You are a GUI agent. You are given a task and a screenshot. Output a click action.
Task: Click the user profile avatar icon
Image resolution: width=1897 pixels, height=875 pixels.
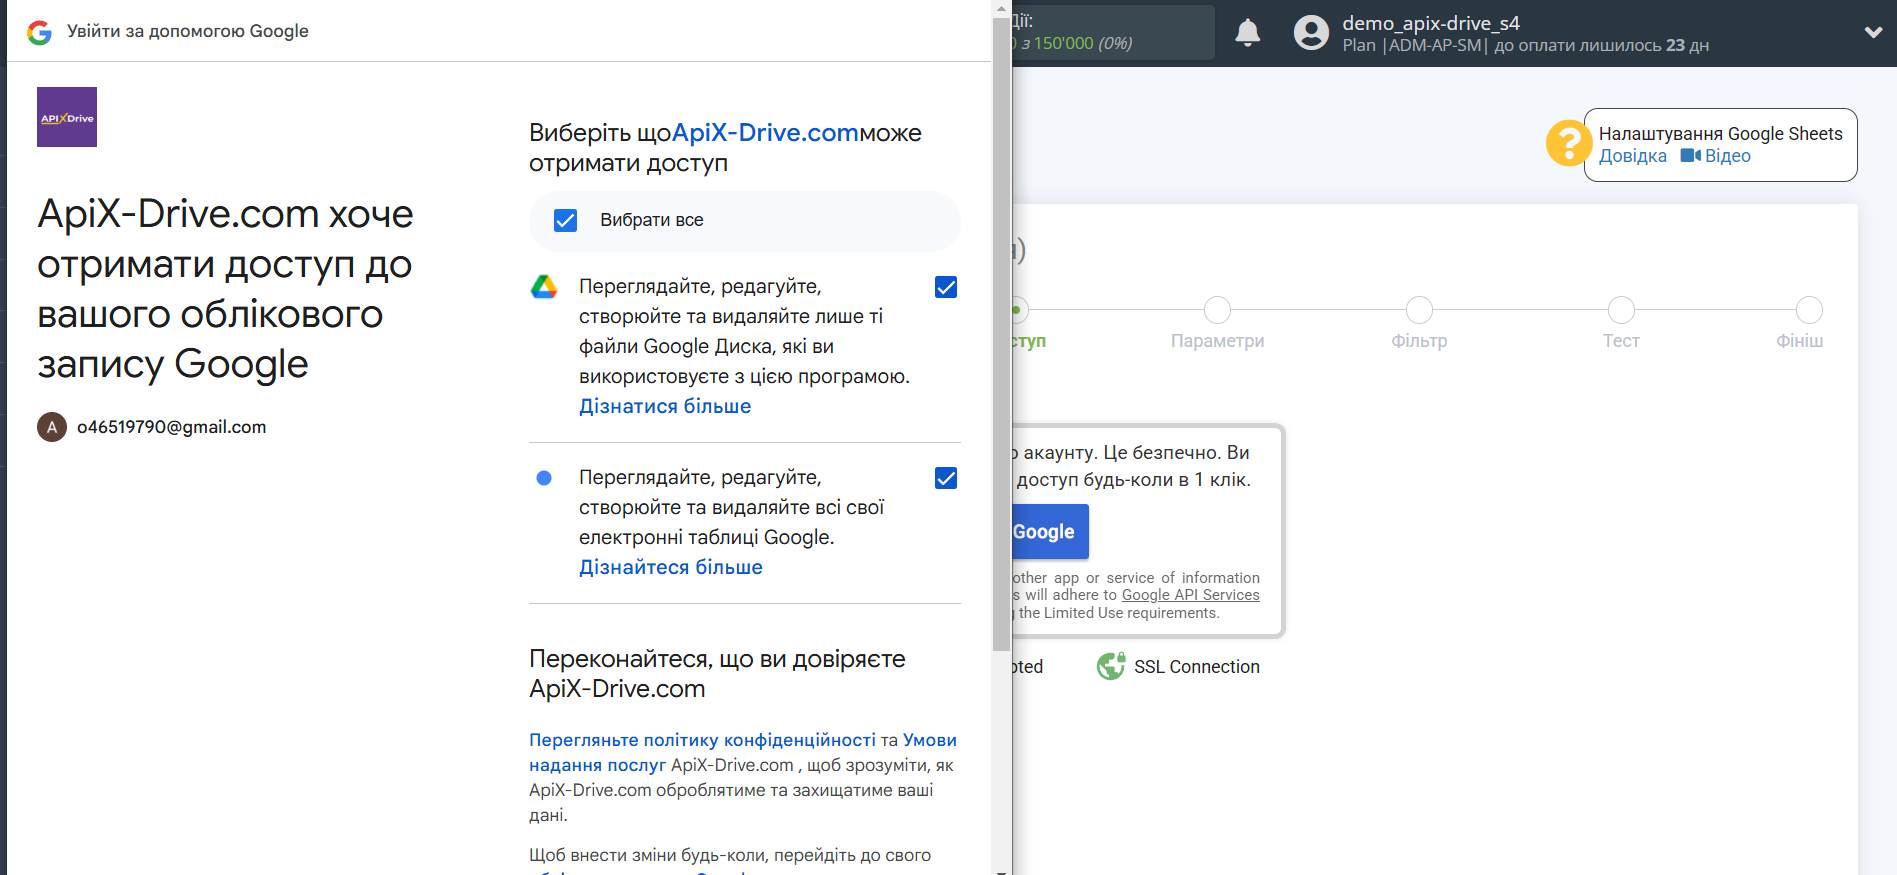(1311, 33)
